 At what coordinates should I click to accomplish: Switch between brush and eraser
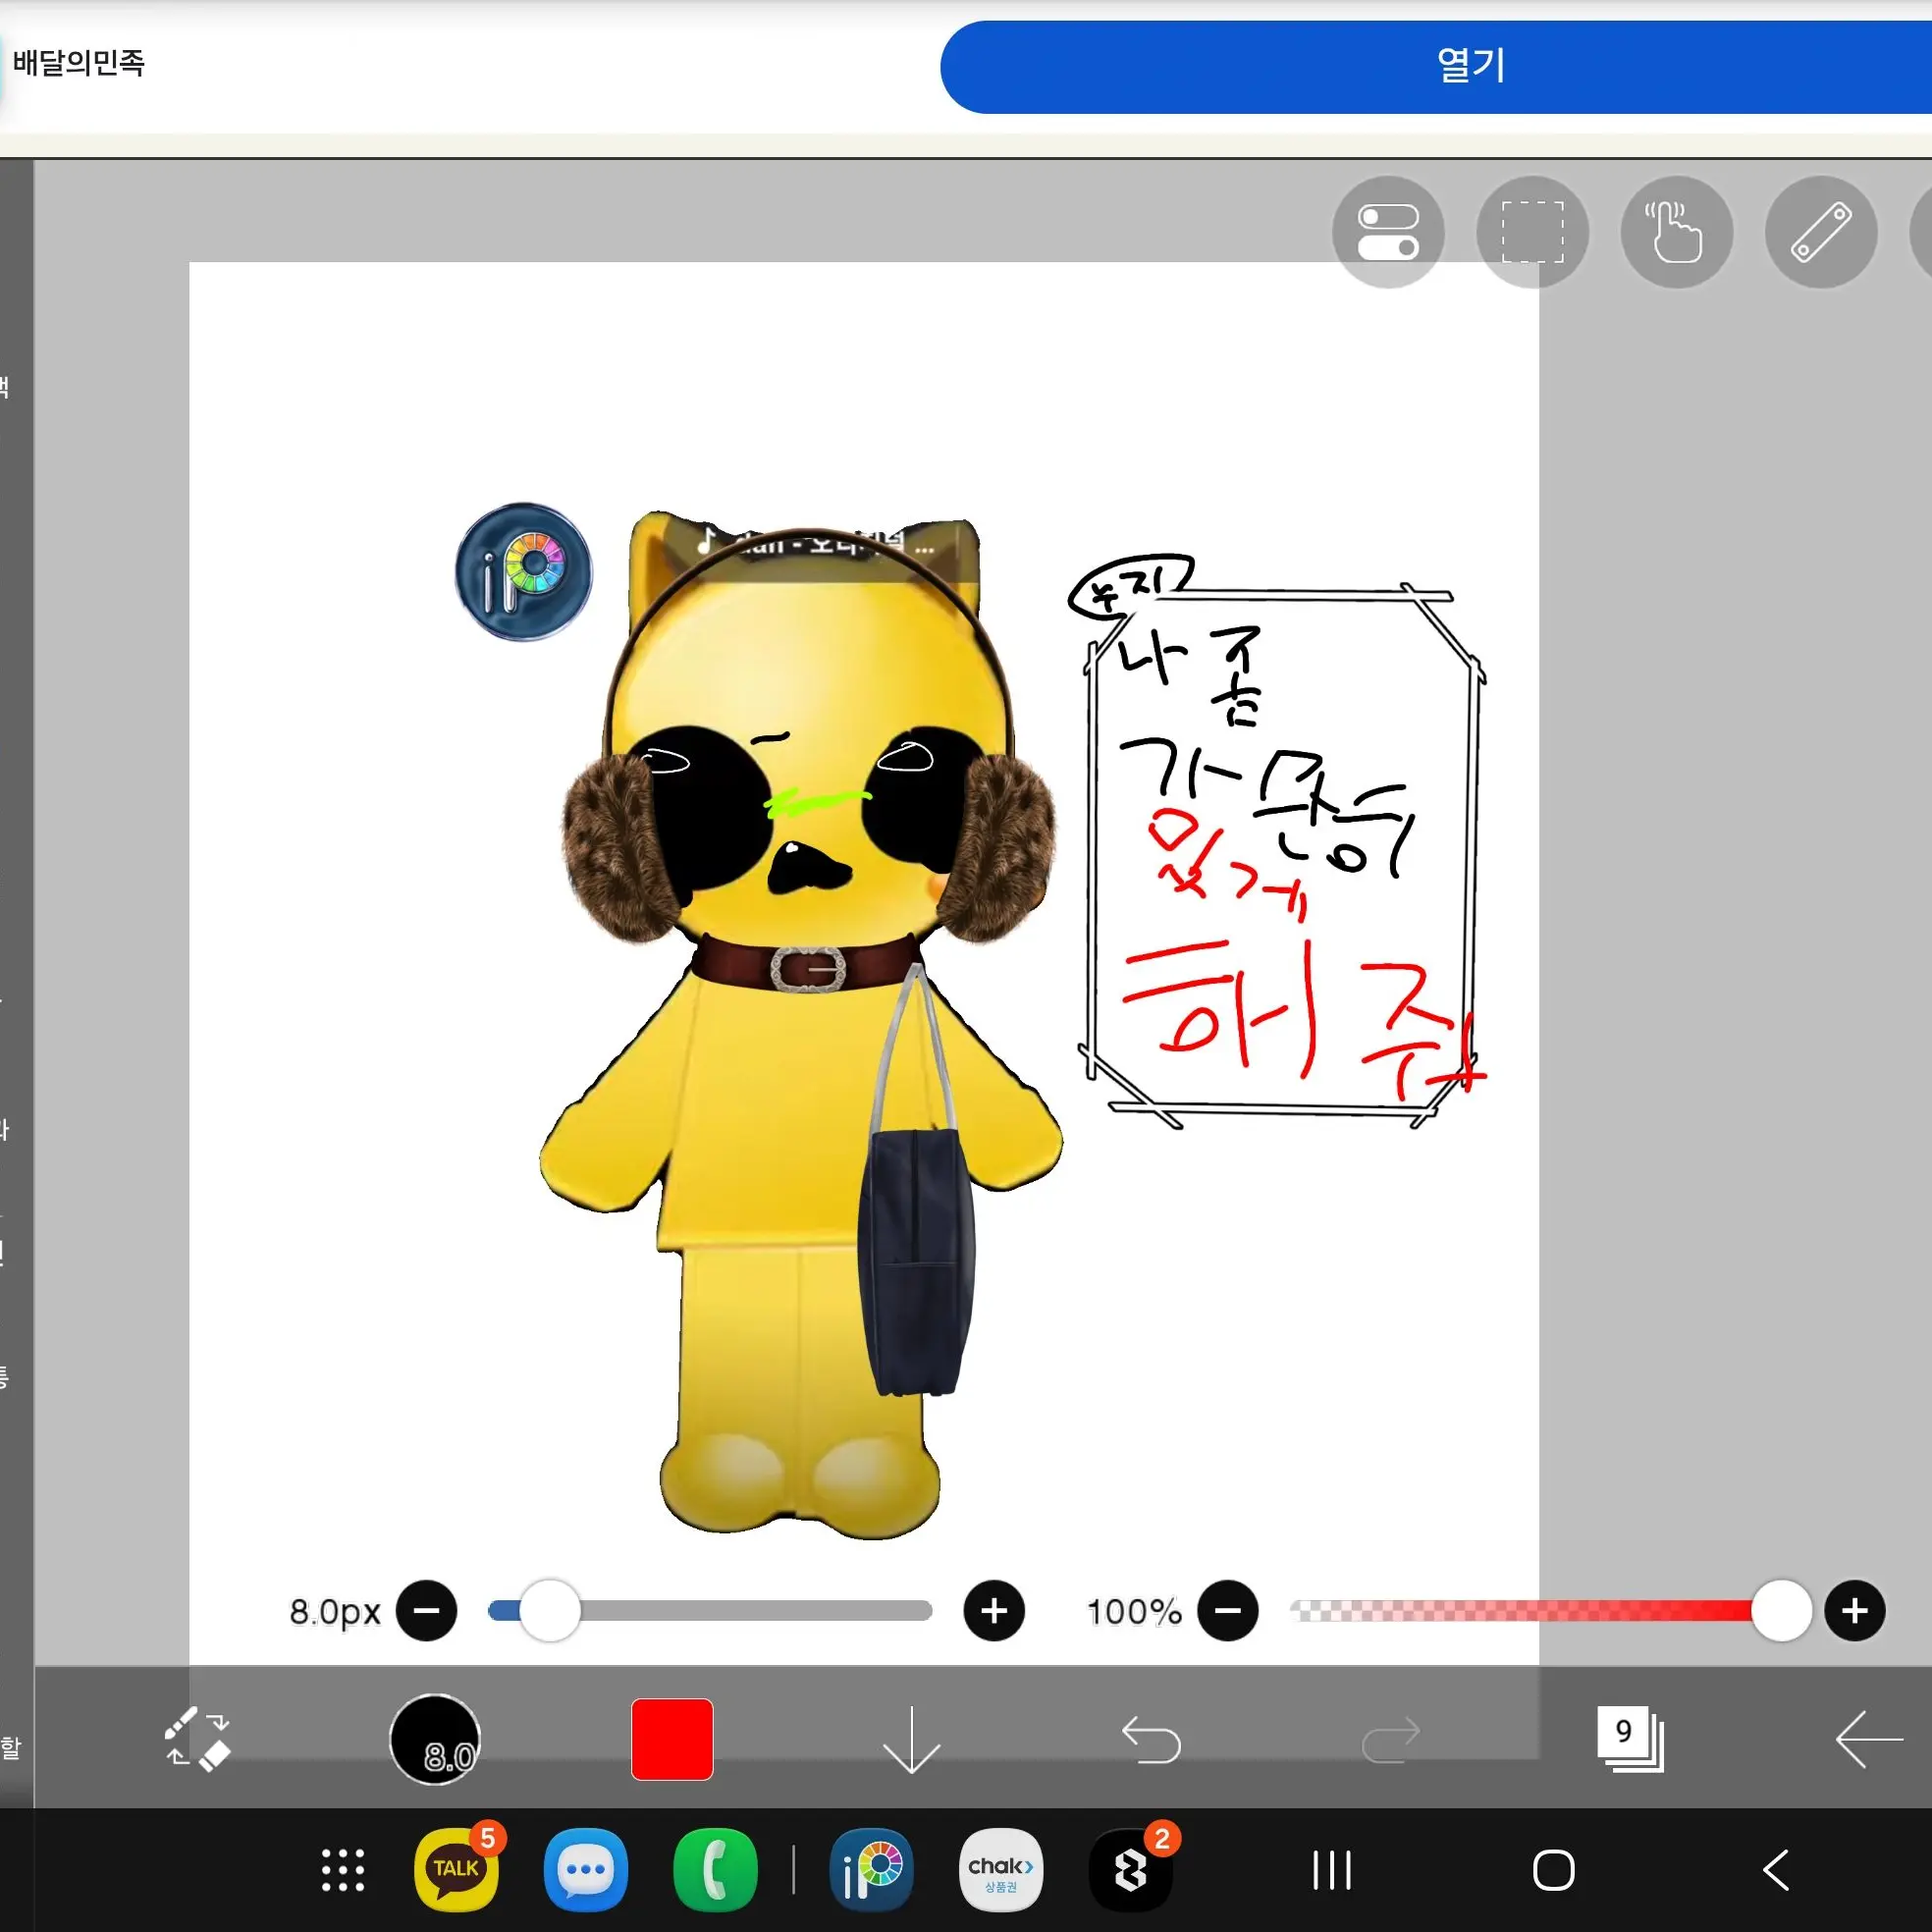click(197, 1740)
